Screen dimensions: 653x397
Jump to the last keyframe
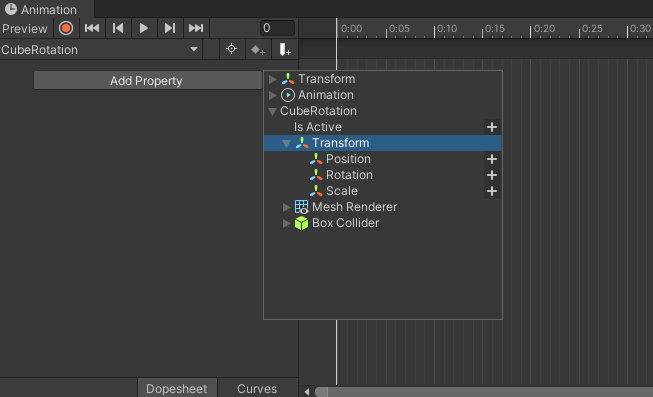[x=196, y=28]
